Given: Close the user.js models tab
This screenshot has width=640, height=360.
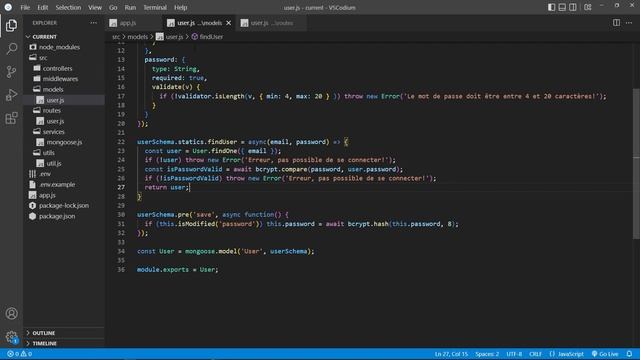Looking at the screenshot, I should click(229, 23).
